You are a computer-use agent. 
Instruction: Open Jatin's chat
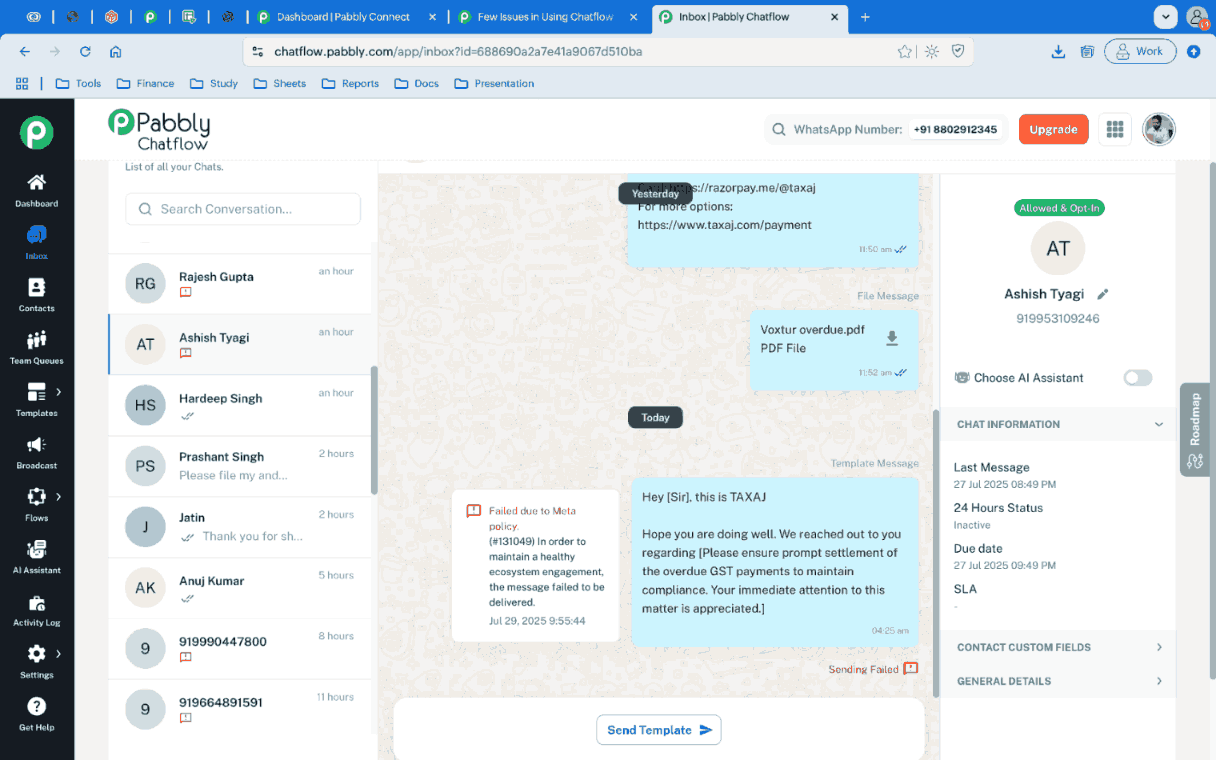(240, 527)
